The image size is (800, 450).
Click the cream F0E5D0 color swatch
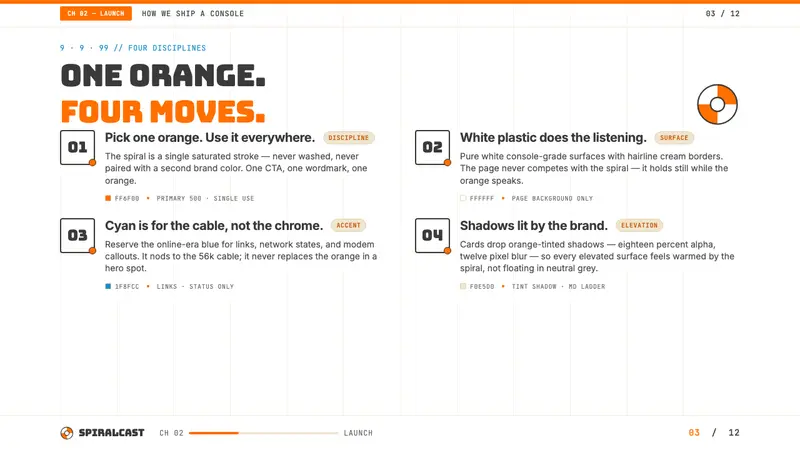463,286
